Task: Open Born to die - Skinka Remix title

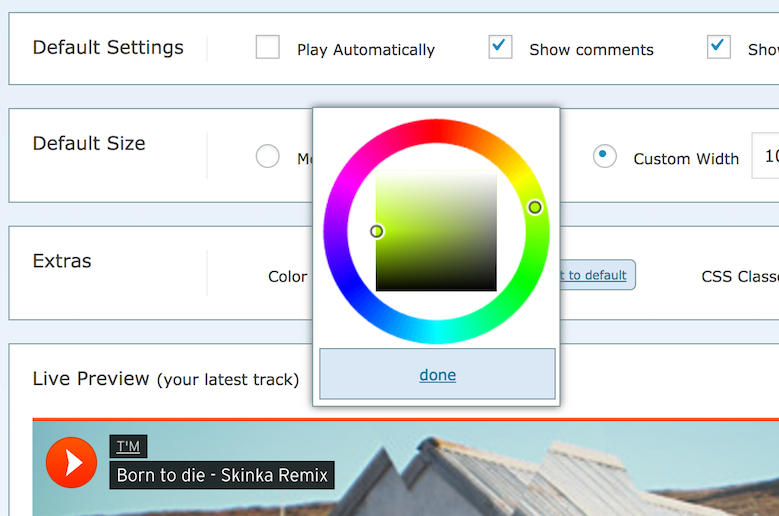Action: [x=222, y=475]
